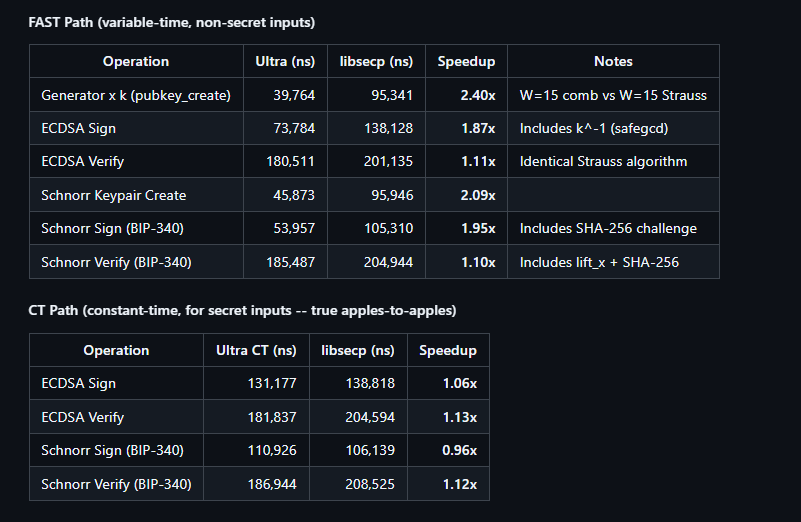Click the "CT Path" section heading
Viewport: 801px width, 522px height.
(x=242, y=311)
